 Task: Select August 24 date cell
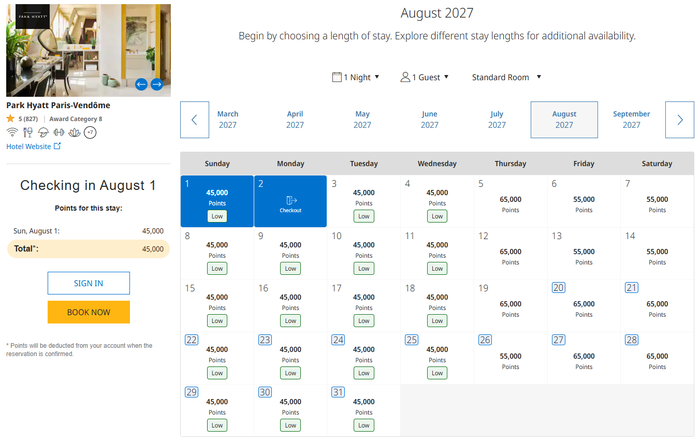point(364,358)
